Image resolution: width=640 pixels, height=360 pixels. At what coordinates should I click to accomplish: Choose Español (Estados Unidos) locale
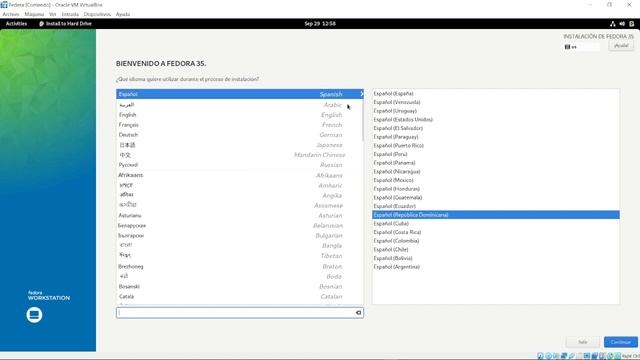pyautogui.click(x=496, y=120)
